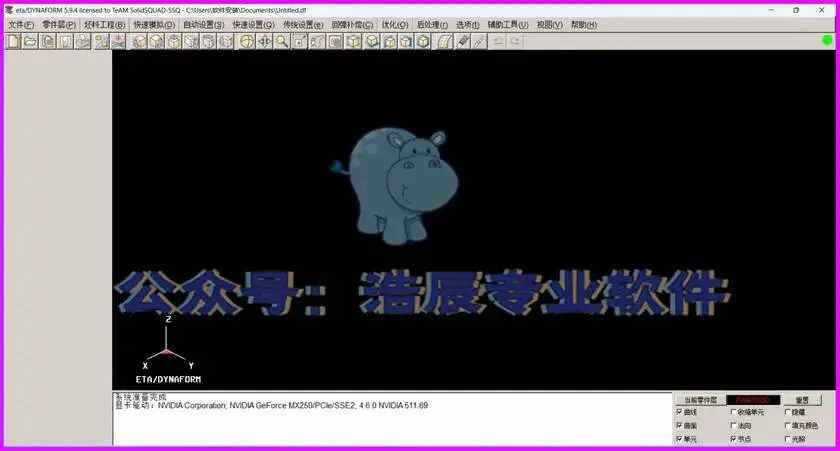Open the 后处理(r) menu
The image size is (840, 451).
432,25
